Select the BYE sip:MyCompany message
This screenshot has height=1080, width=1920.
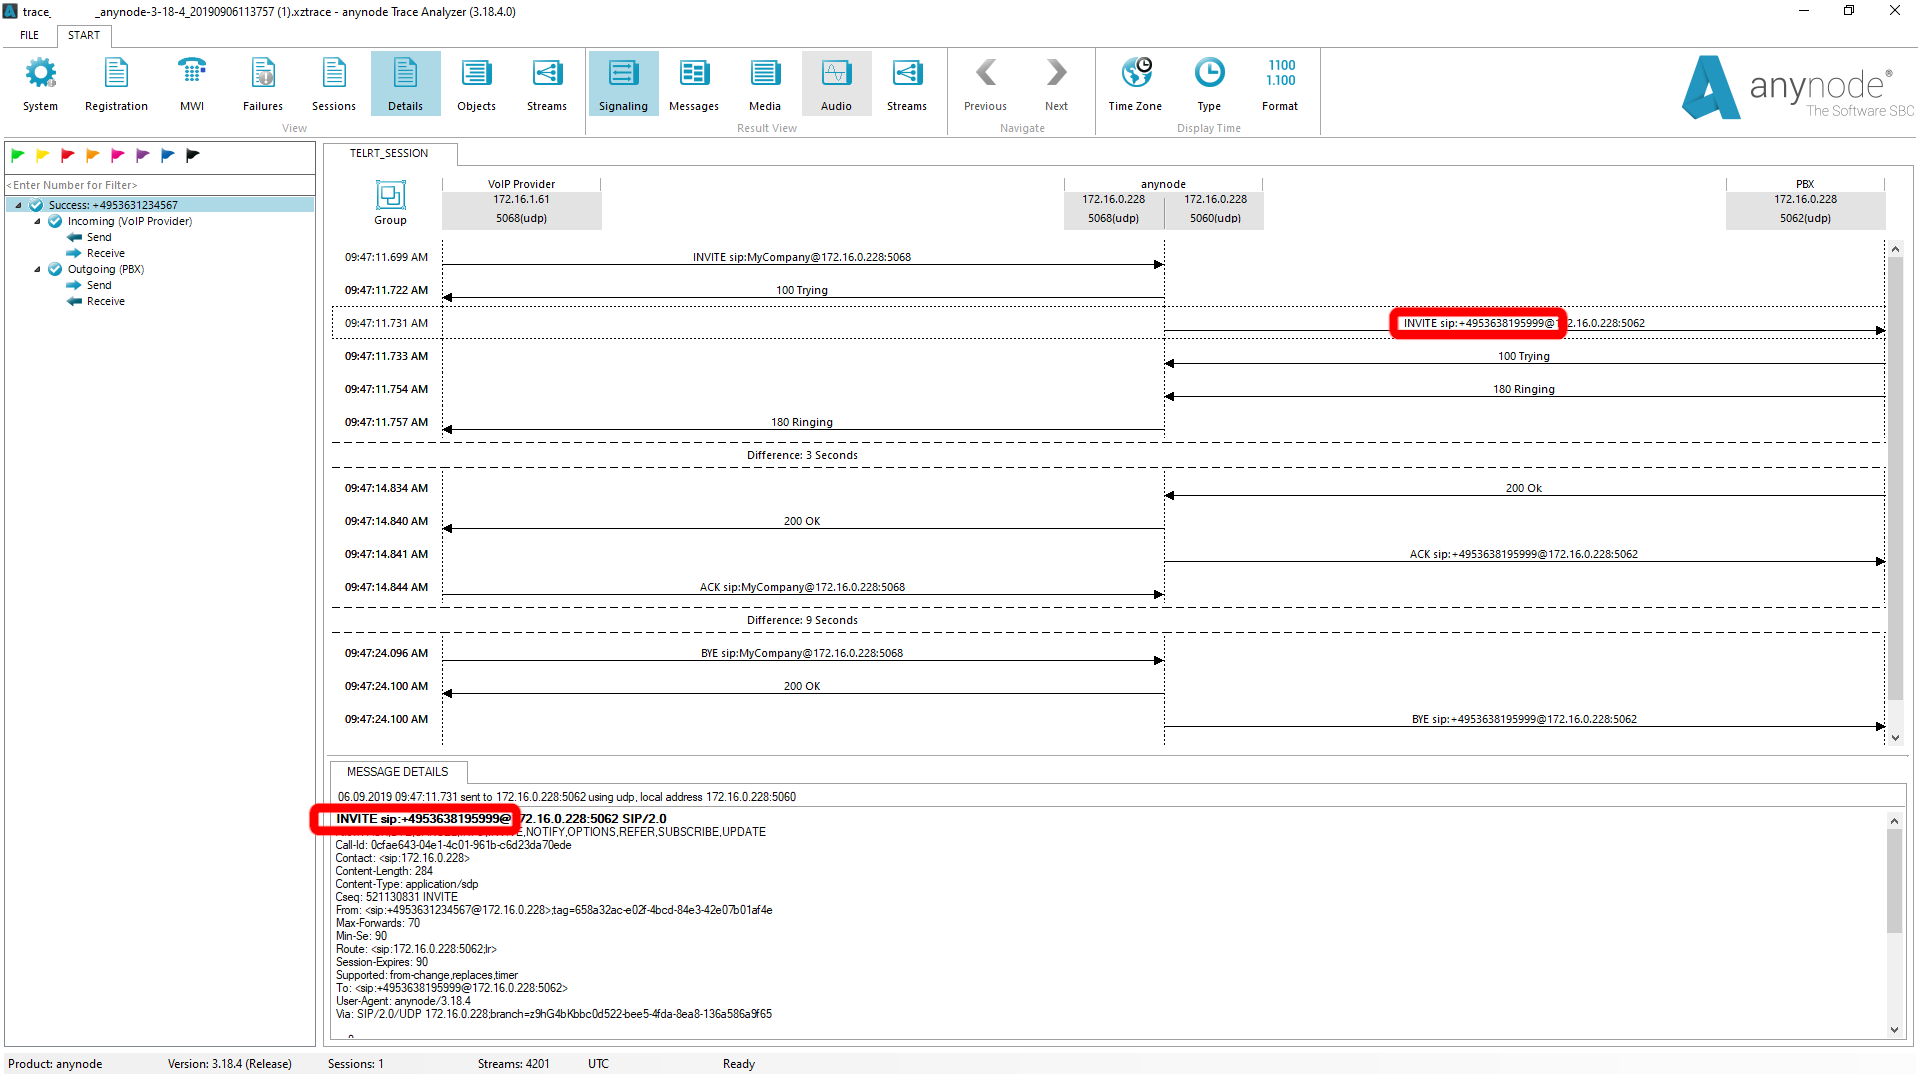[802, 654]
